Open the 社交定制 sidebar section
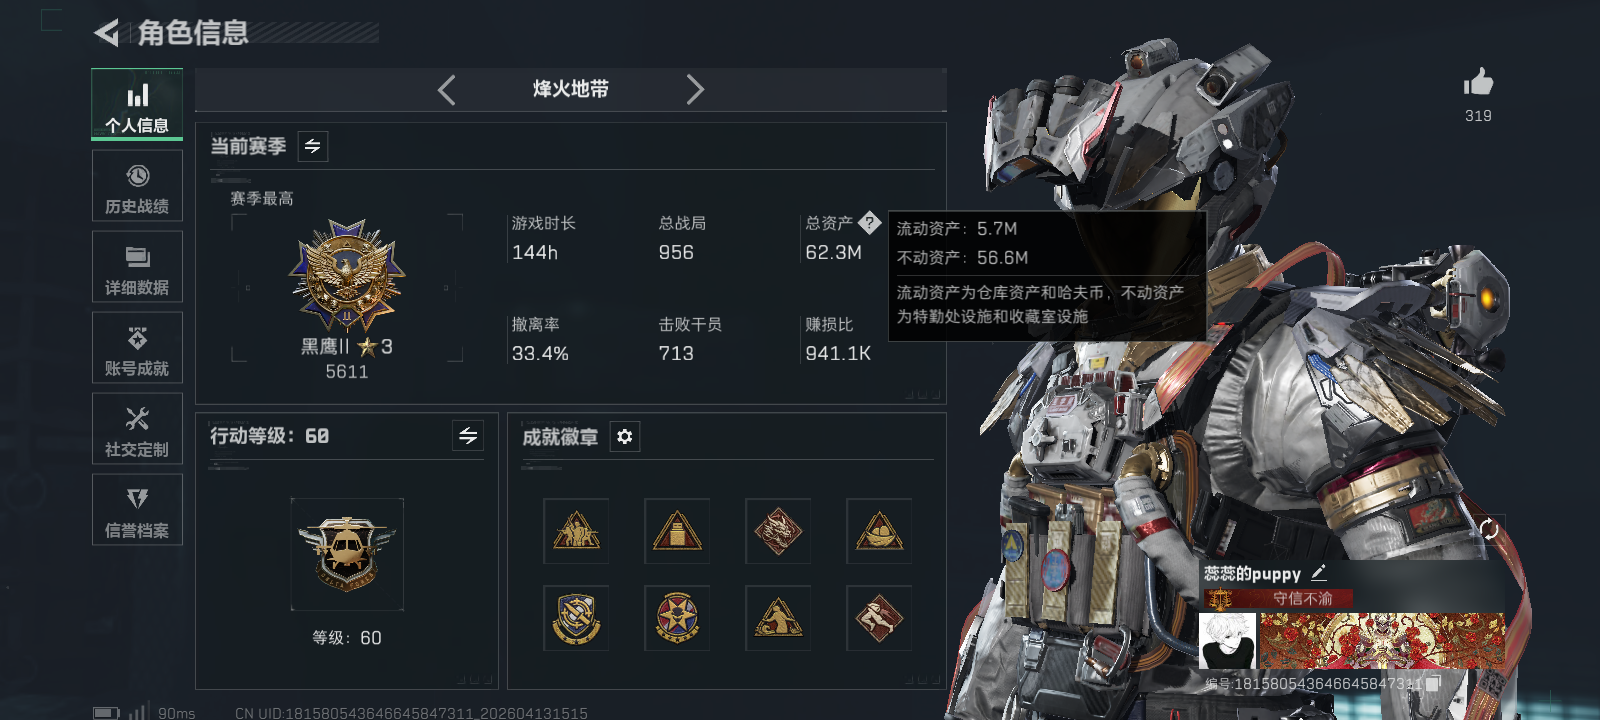1600x720 pixels. click(x=137, y=429)
